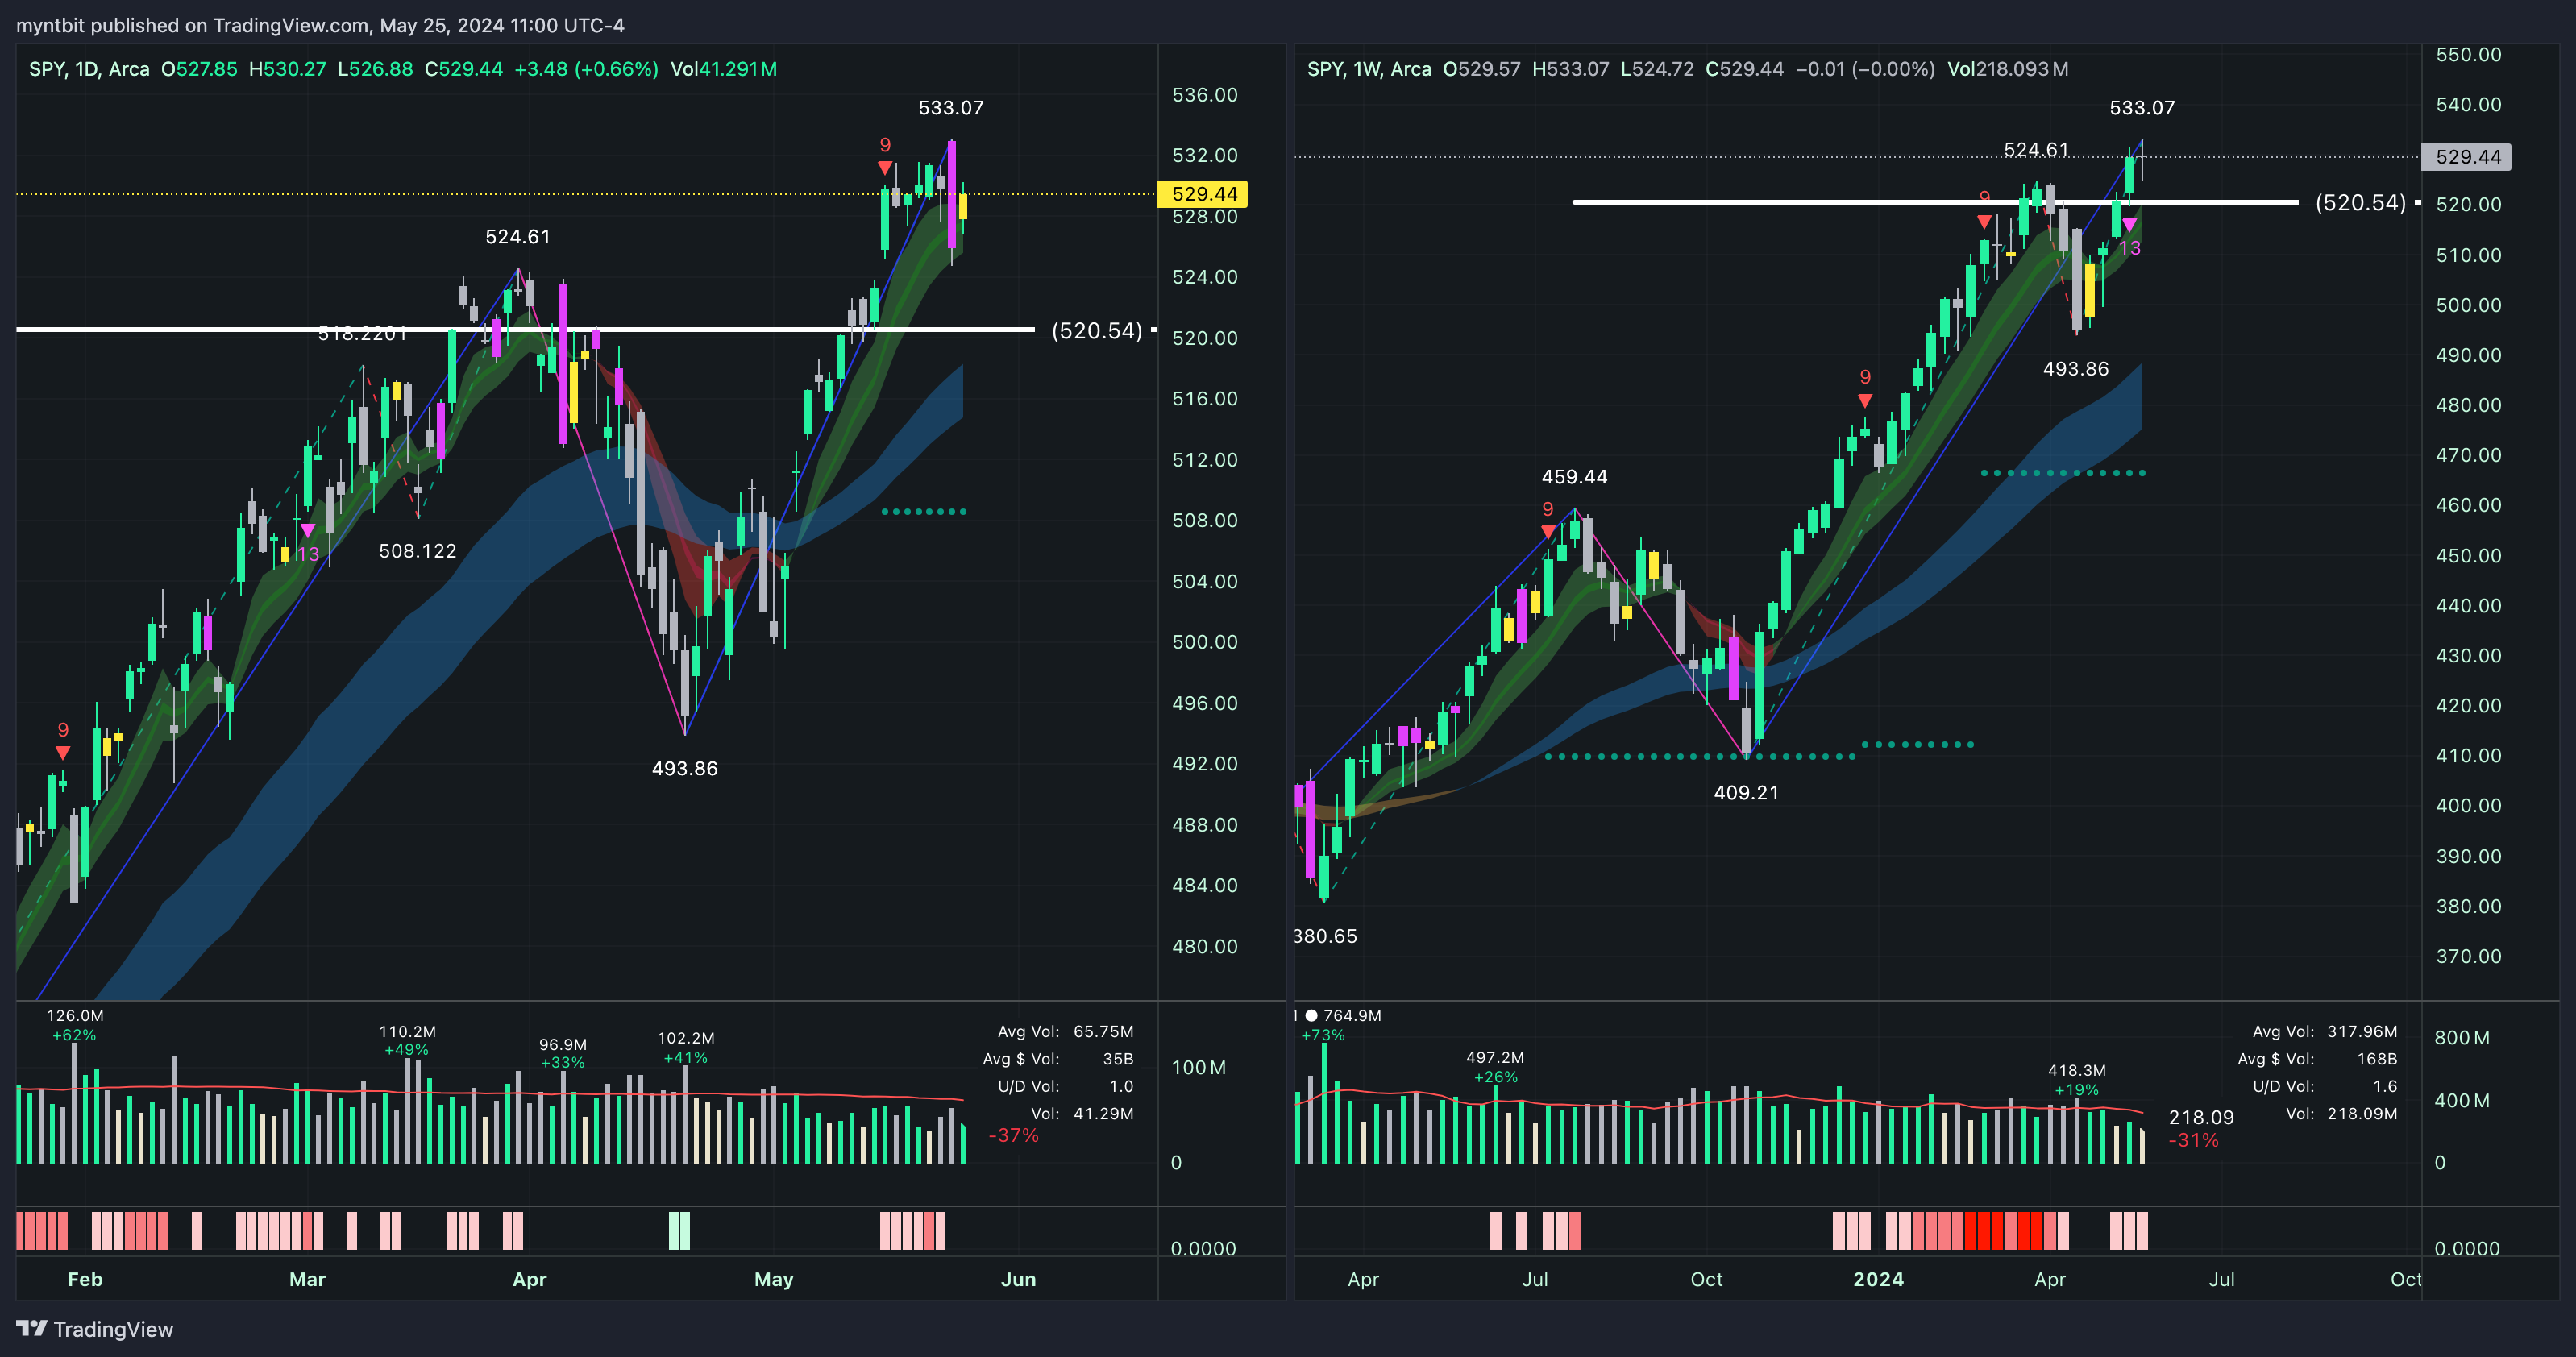Click the 'Avg $ Vol: 35B' daily stat
Screen dimensions: 2576x1357
[x=1058, y=1059]
